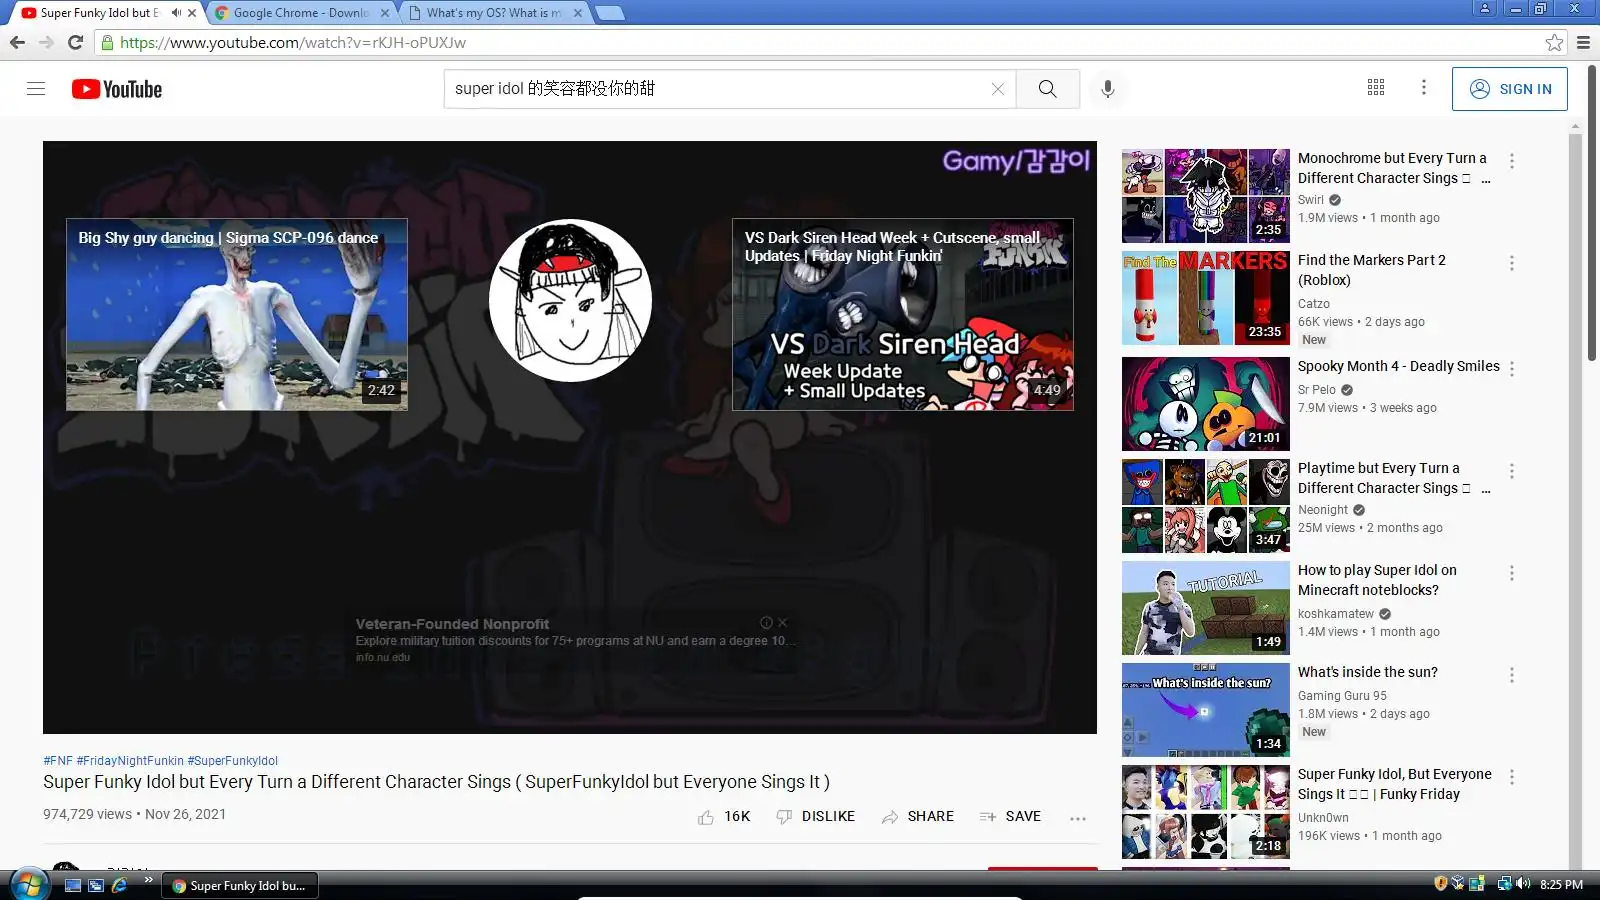This screenshot has width=1600, height=900.
Task: Open the Chrome menu button
Action: pyautogui.click(x=1583, y=42)
